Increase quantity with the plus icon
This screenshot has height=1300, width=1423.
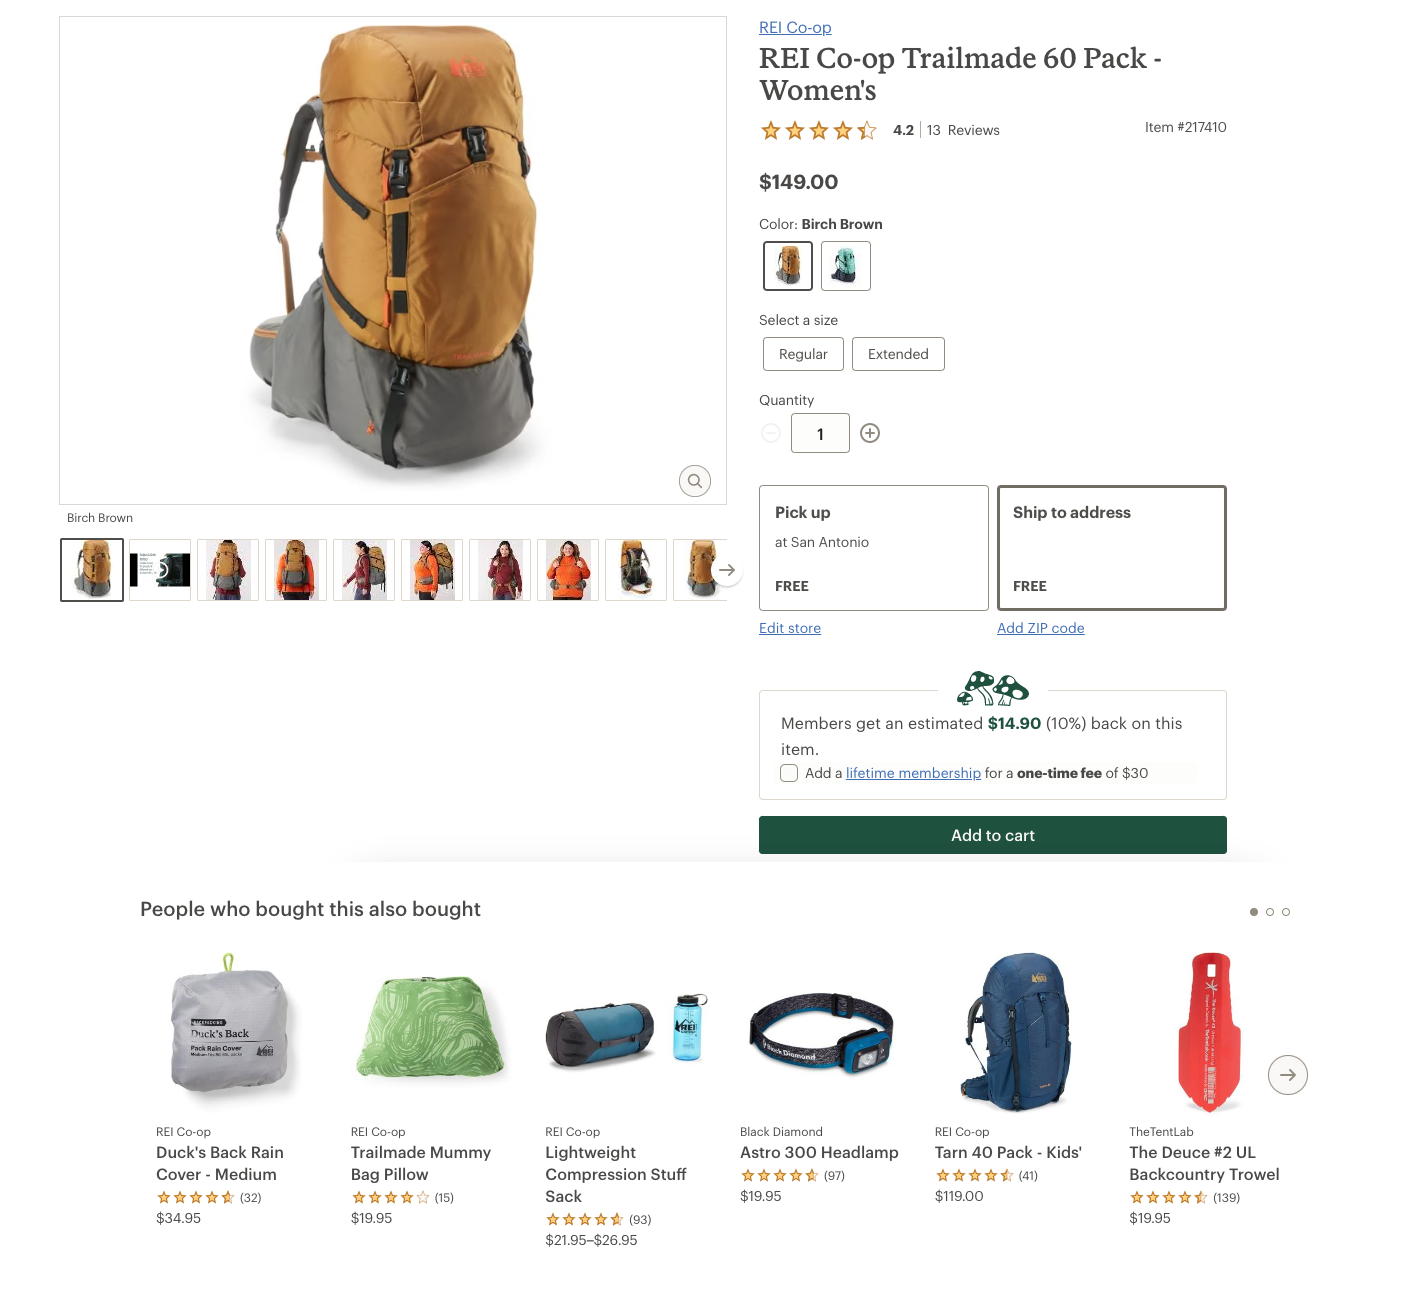click(870, 433)
